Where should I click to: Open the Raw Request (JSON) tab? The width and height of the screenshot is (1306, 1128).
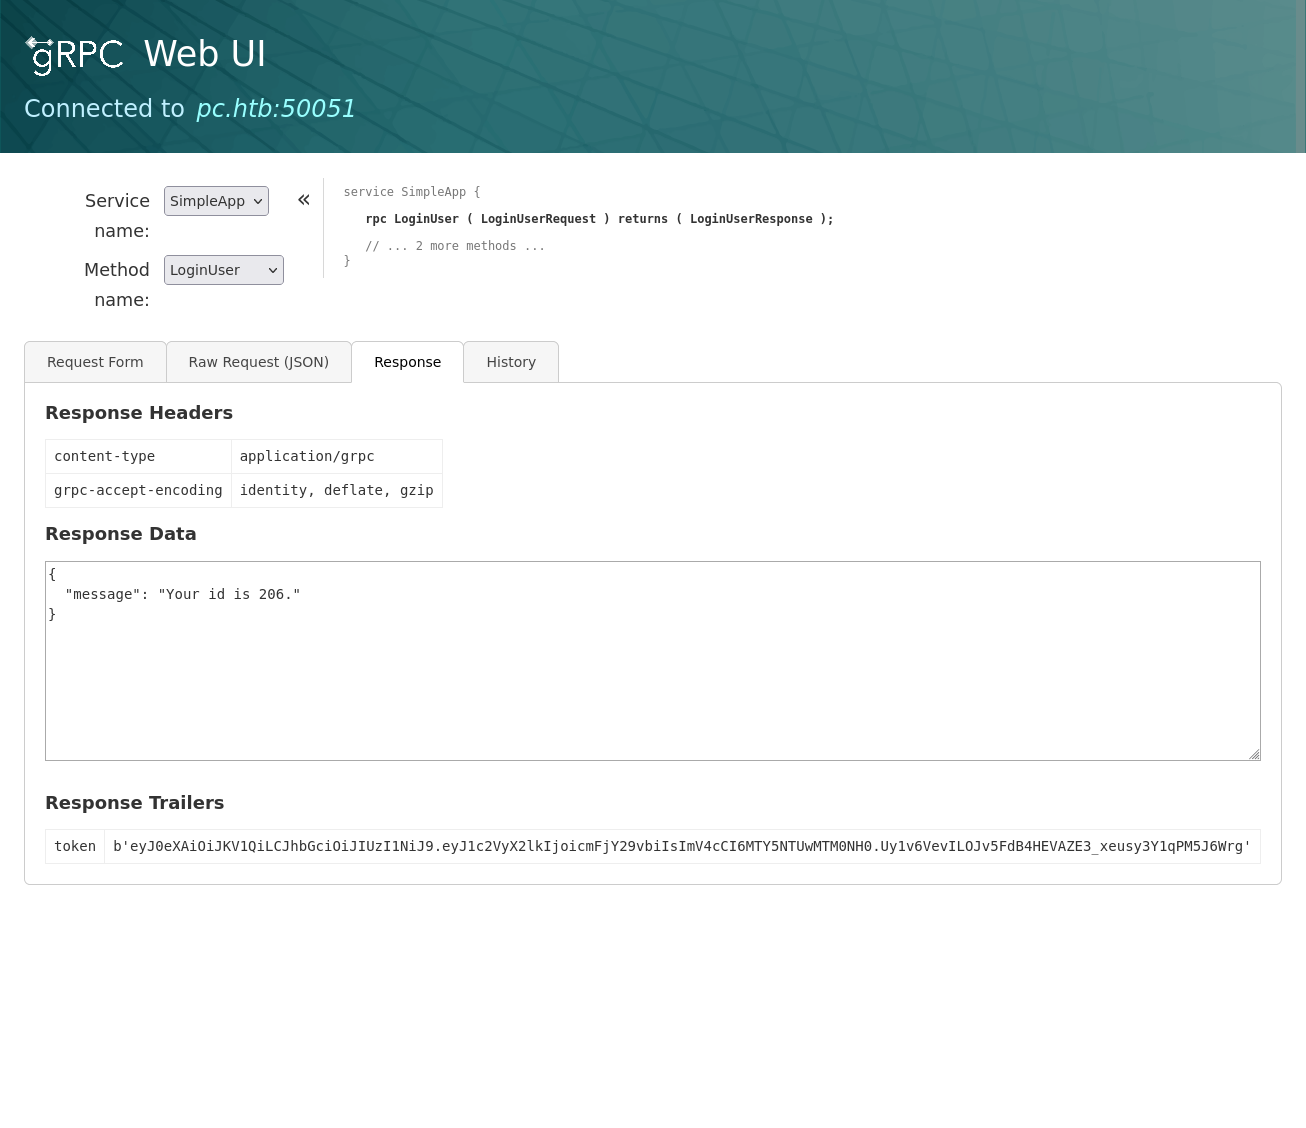coord(259,362)
